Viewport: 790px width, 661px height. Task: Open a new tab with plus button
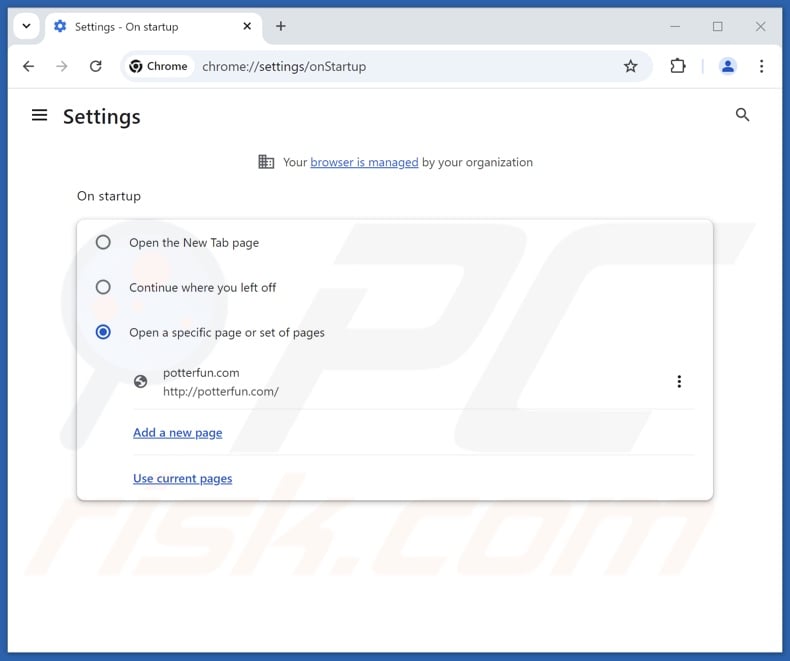[281, 26]
